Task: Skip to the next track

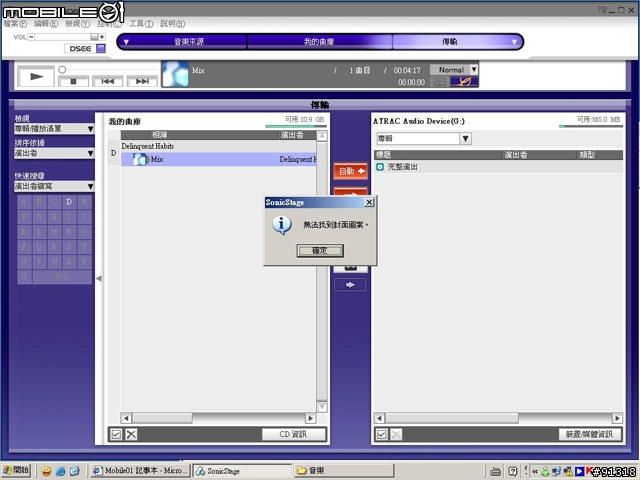Action: click(x=142, y=81)
